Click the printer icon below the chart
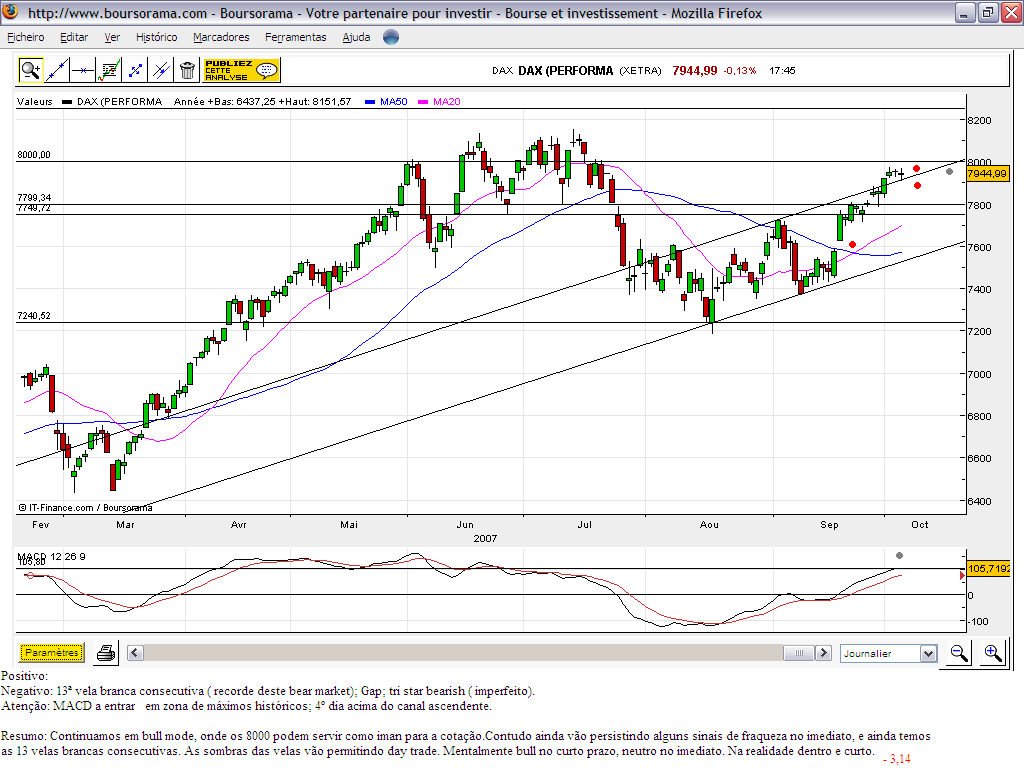The image size is (1024, 768). point(106,653)
